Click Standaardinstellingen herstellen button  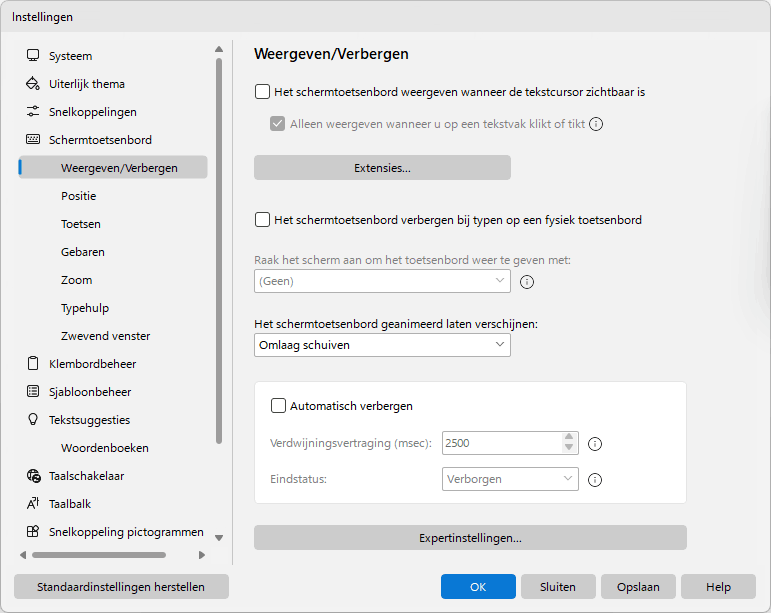[x=121, y=586]
